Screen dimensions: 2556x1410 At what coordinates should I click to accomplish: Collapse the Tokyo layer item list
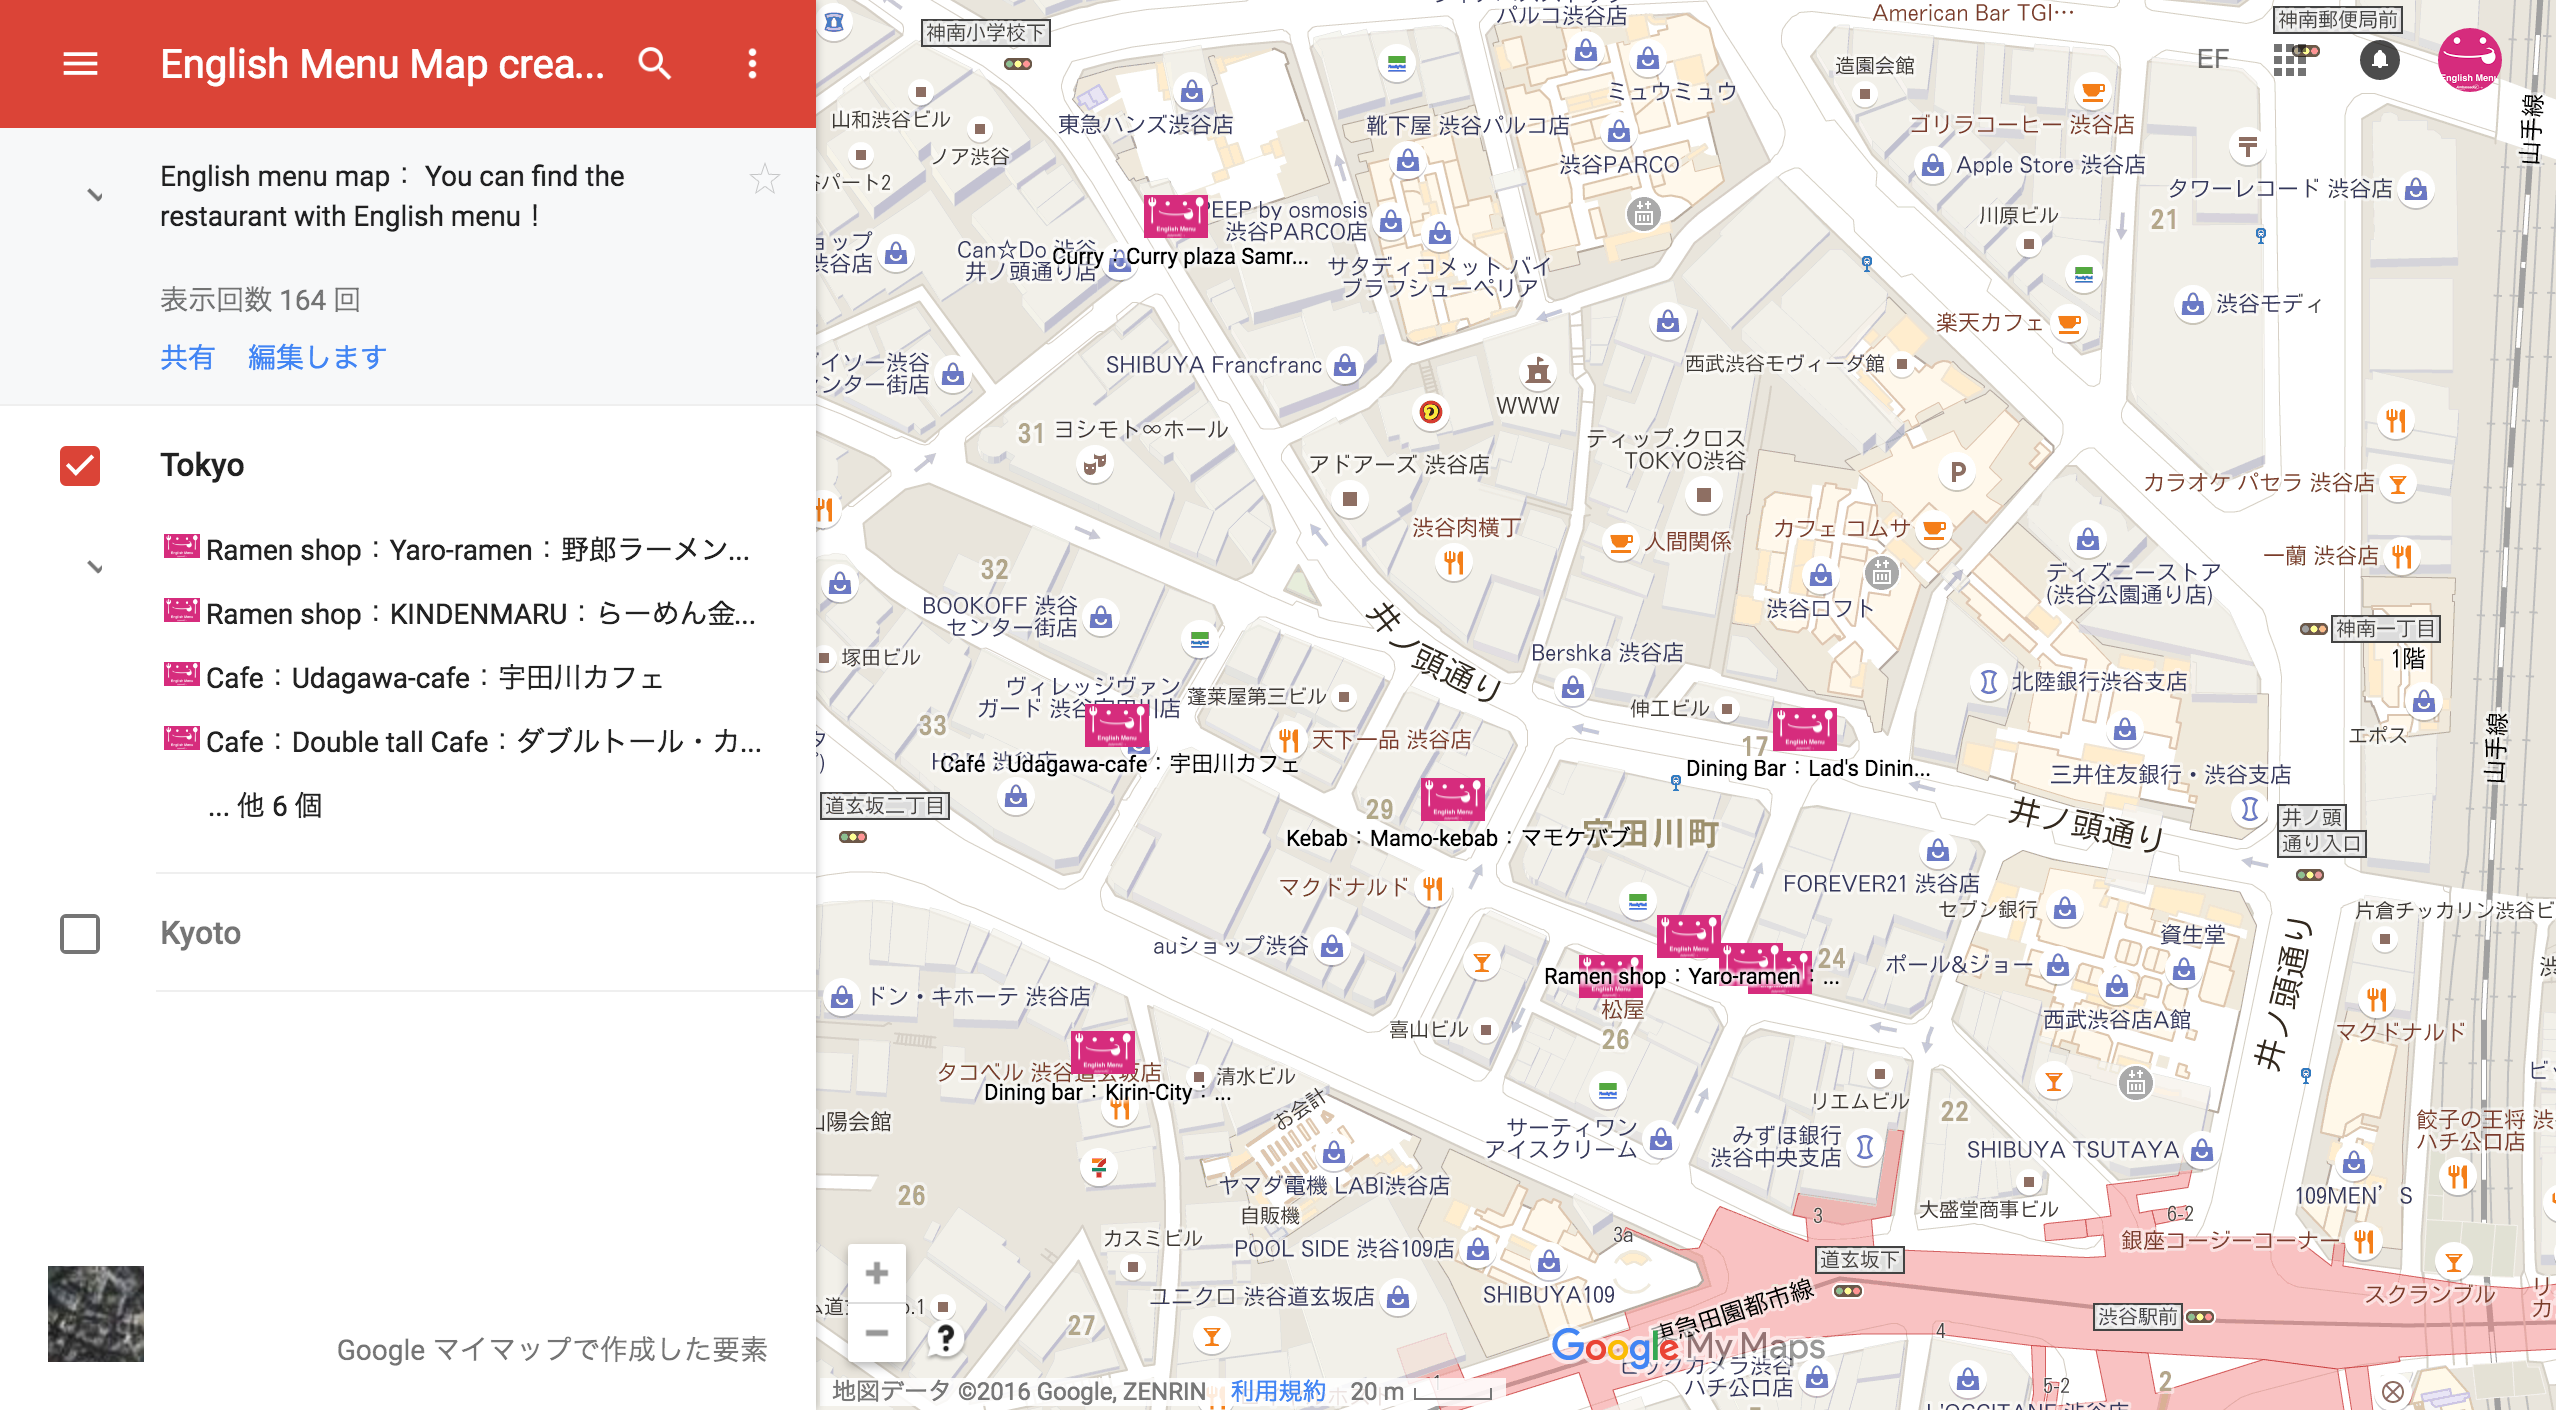pyautogui.click(x=95, y=567)
